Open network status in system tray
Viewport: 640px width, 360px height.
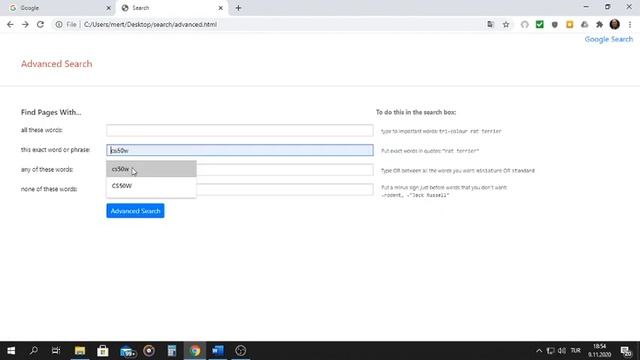[x=550, y=351]
